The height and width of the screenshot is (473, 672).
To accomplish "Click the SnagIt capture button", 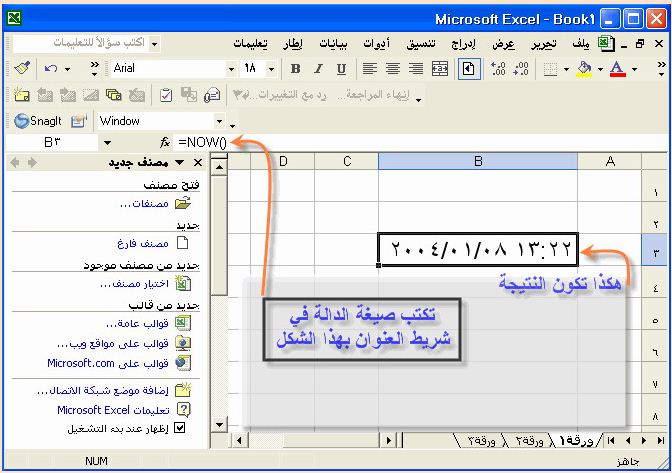I will (x=38, y=121).
